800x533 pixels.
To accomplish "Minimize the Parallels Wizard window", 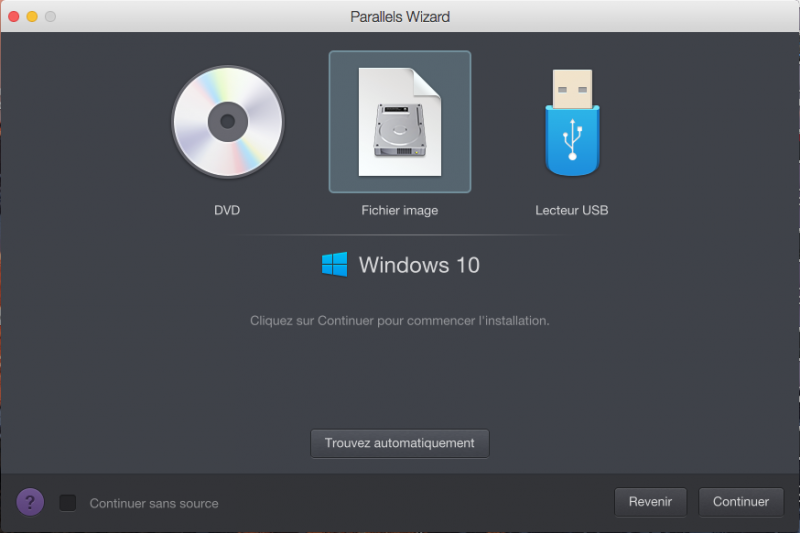I will (32, 16).
